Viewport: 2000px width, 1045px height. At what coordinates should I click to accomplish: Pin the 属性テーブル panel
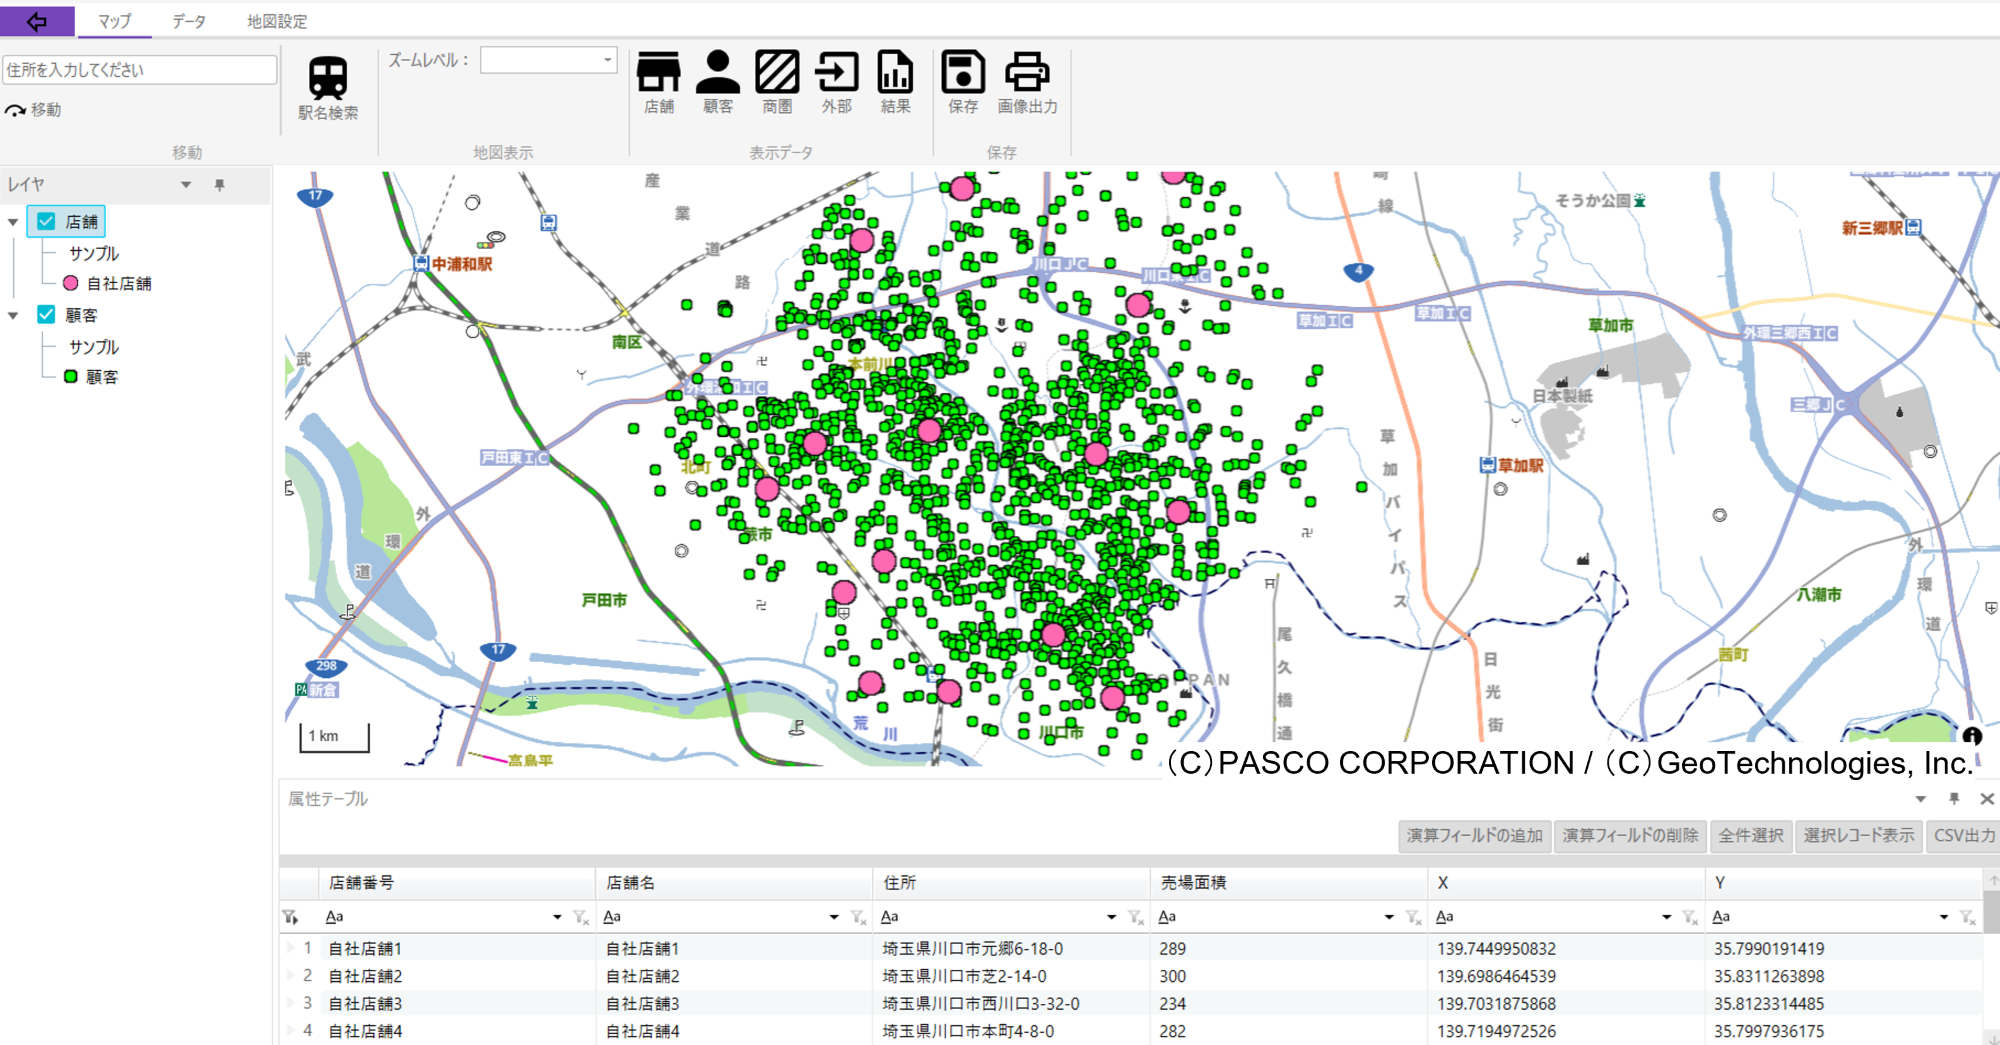pos(1953,798)
